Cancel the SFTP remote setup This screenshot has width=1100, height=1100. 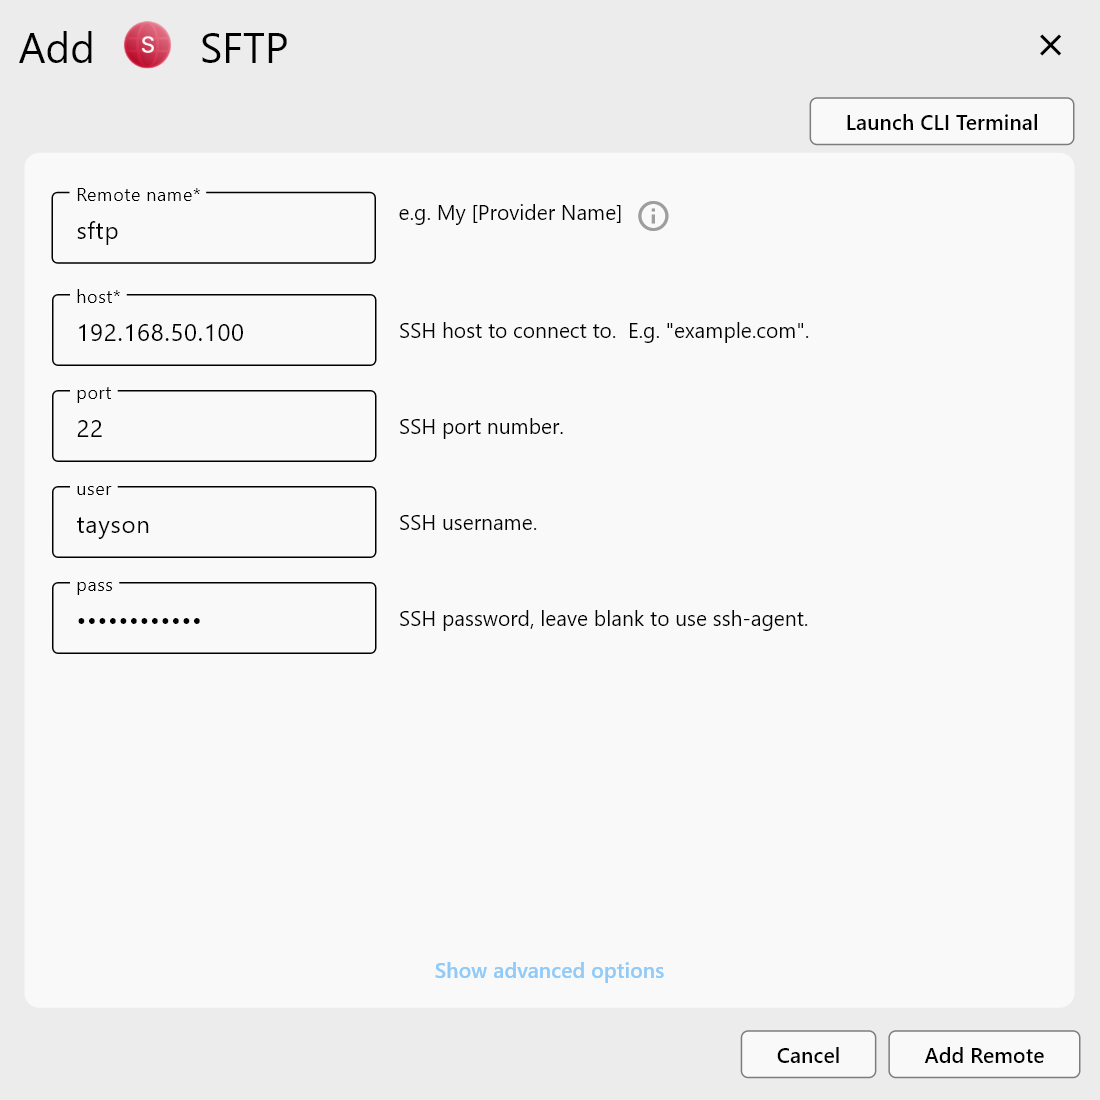point(807,1054)
